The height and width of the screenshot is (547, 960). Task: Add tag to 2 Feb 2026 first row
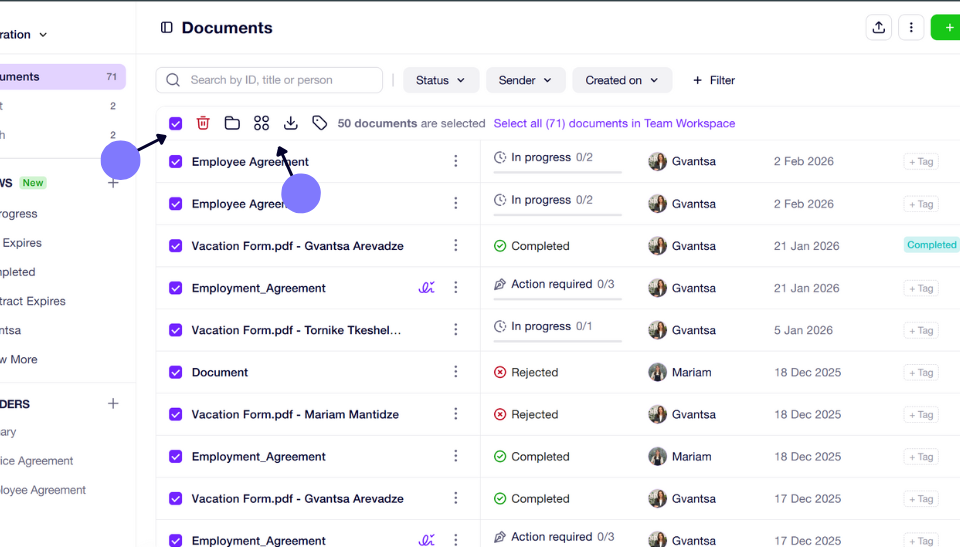point(921,162)
